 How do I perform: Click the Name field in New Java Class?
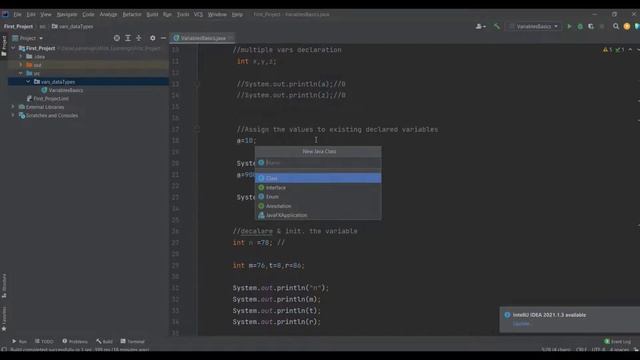[318, 163]
